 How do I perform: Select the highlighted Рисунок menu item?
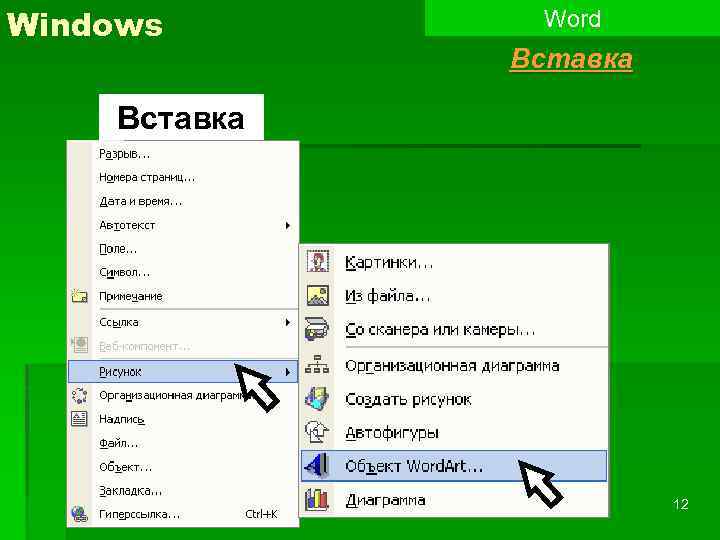pyautogui.click(x=183, y=372)
